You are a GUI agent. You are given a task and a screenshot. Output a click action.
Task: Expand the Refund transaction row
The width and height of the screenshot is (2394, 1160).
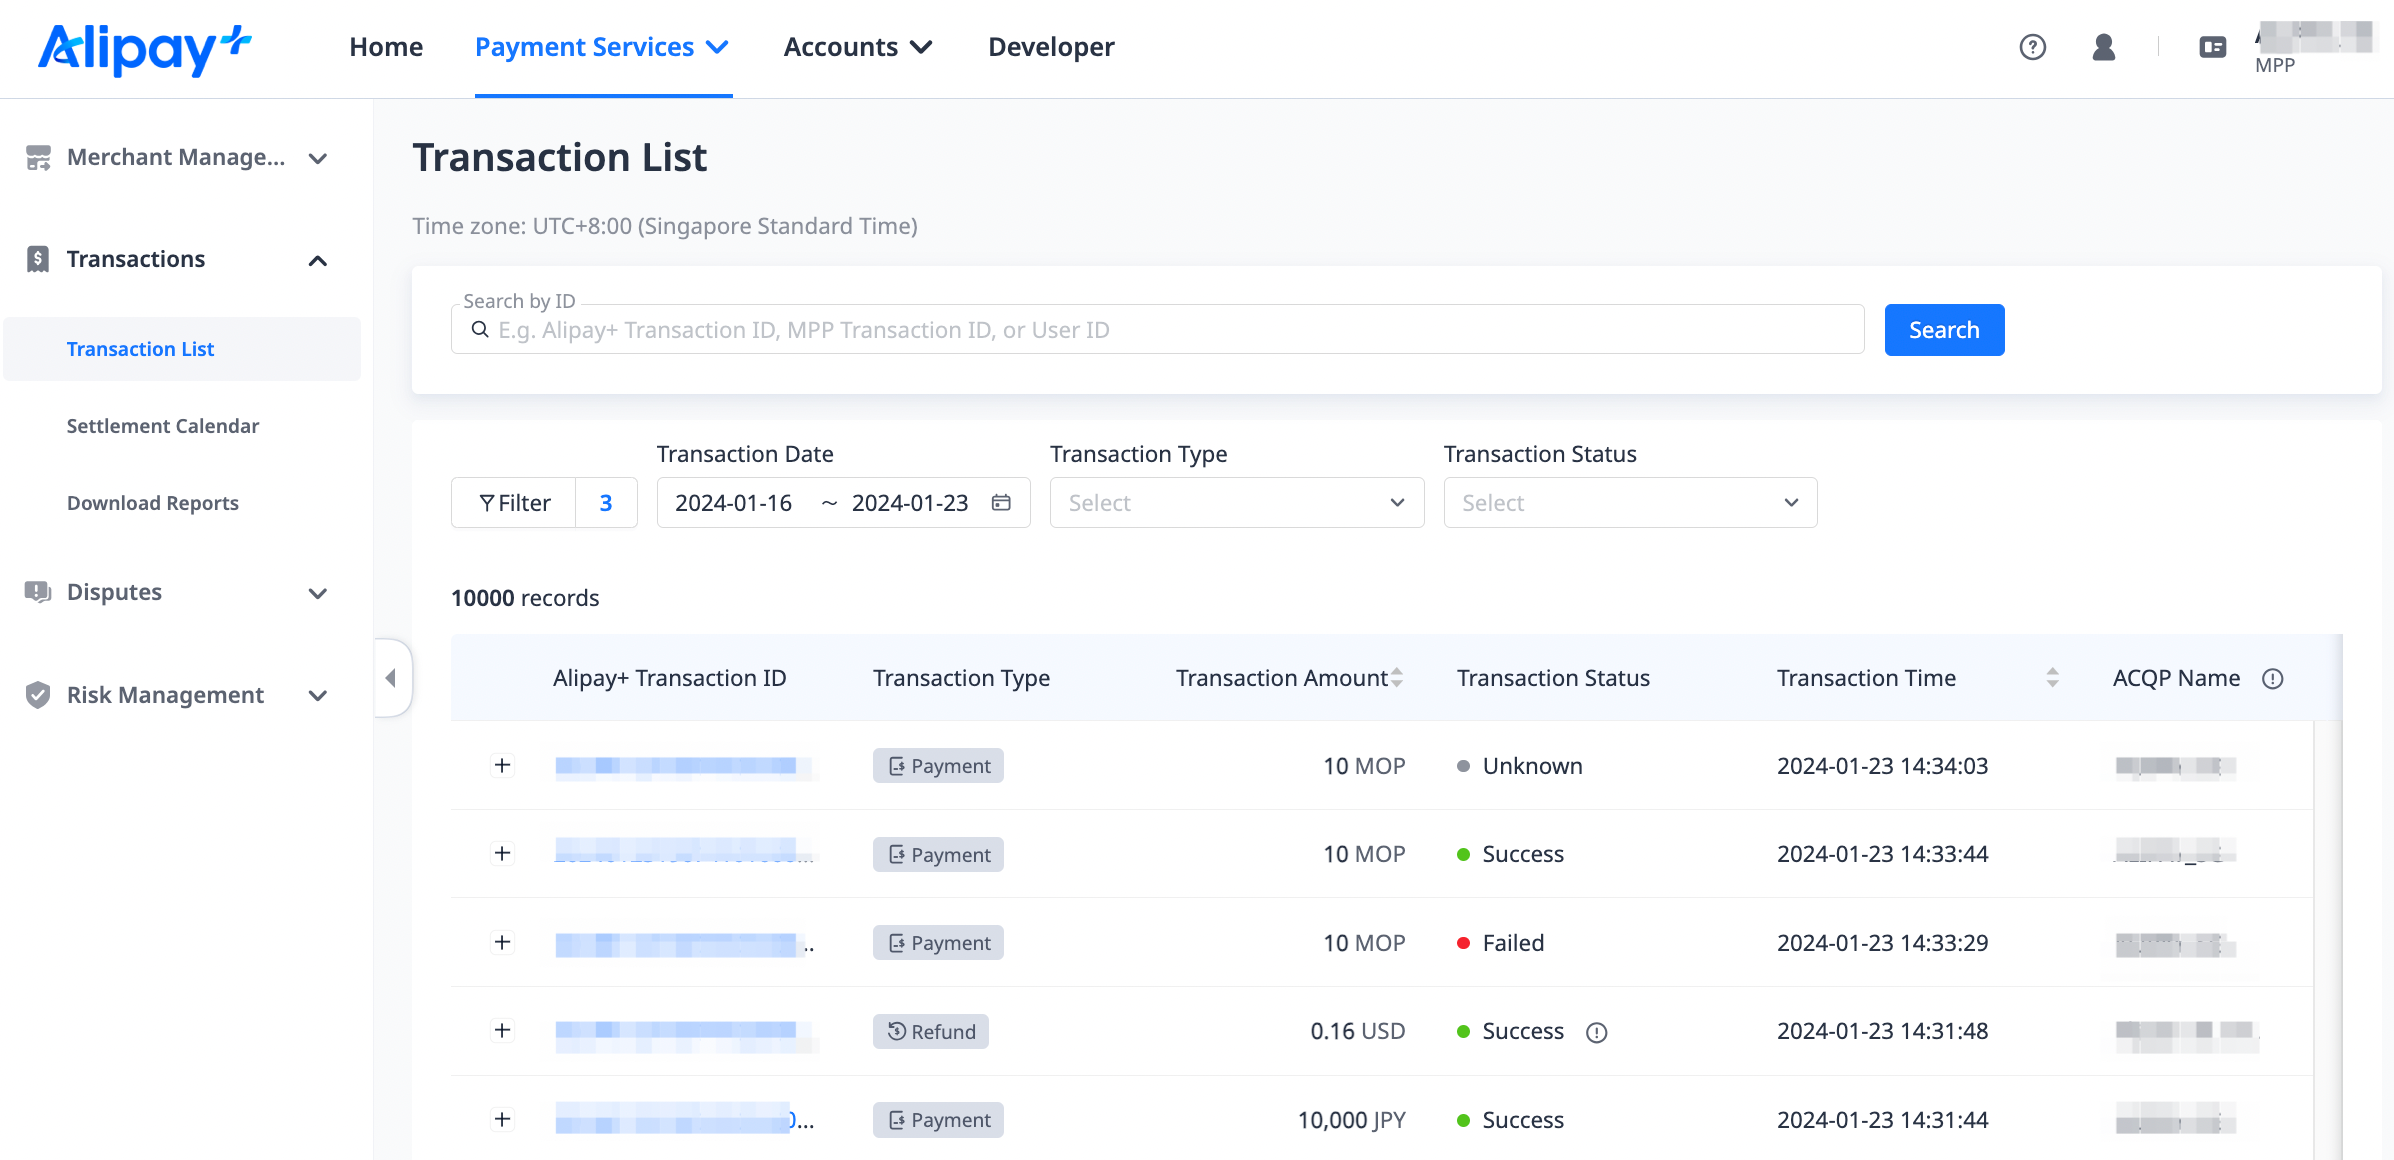[x=503, y=1031]
